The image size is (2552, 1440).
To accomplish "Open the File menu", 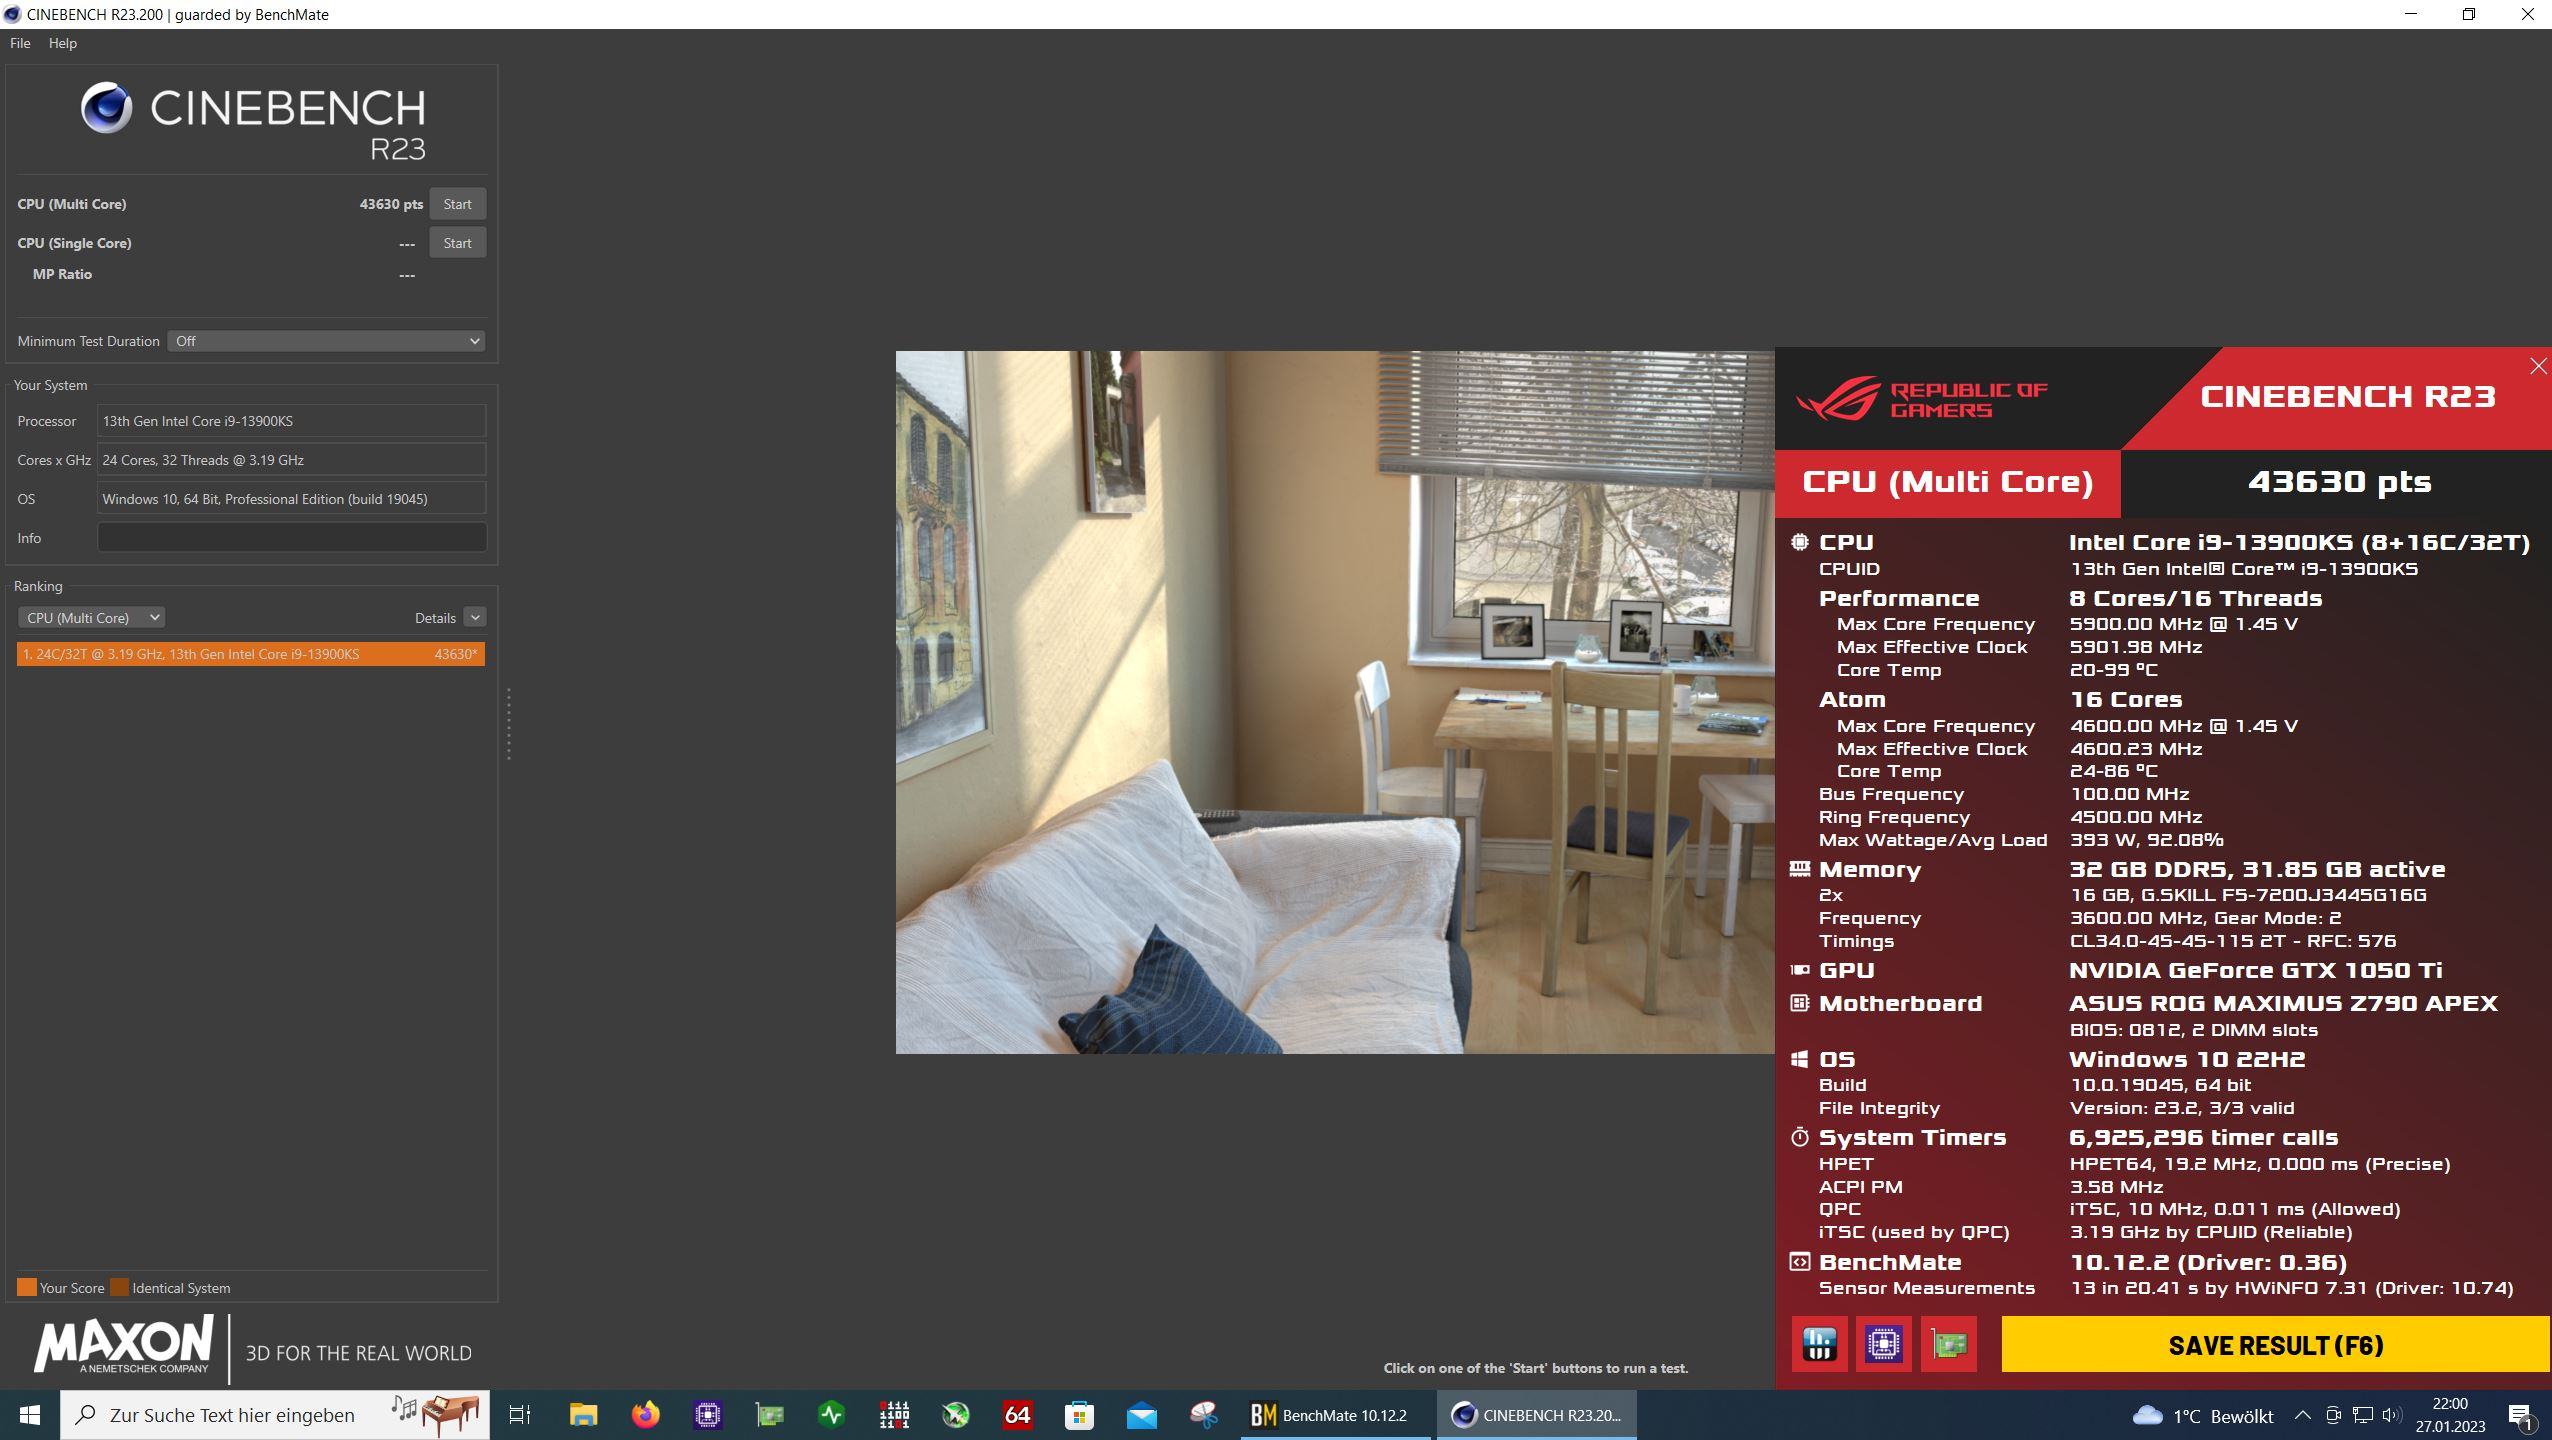I will coord(20,43).
